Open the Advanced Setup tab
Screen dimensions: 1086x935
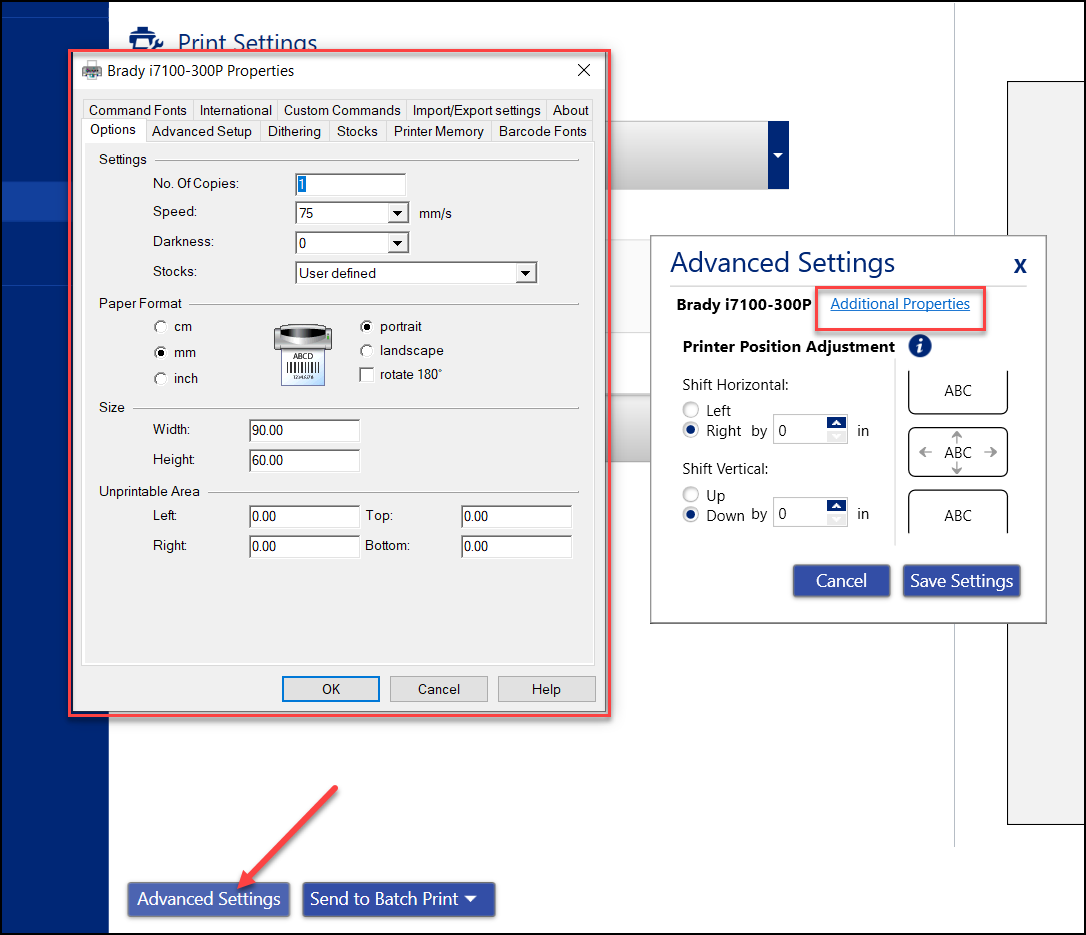[202, 132]
